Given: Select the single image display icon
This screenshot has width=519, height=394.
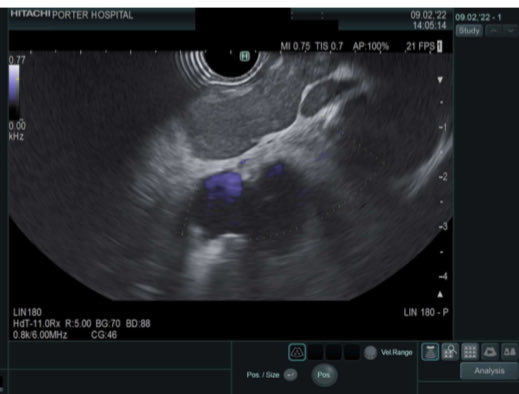Looking at the screenshot, I should (430, 352).
